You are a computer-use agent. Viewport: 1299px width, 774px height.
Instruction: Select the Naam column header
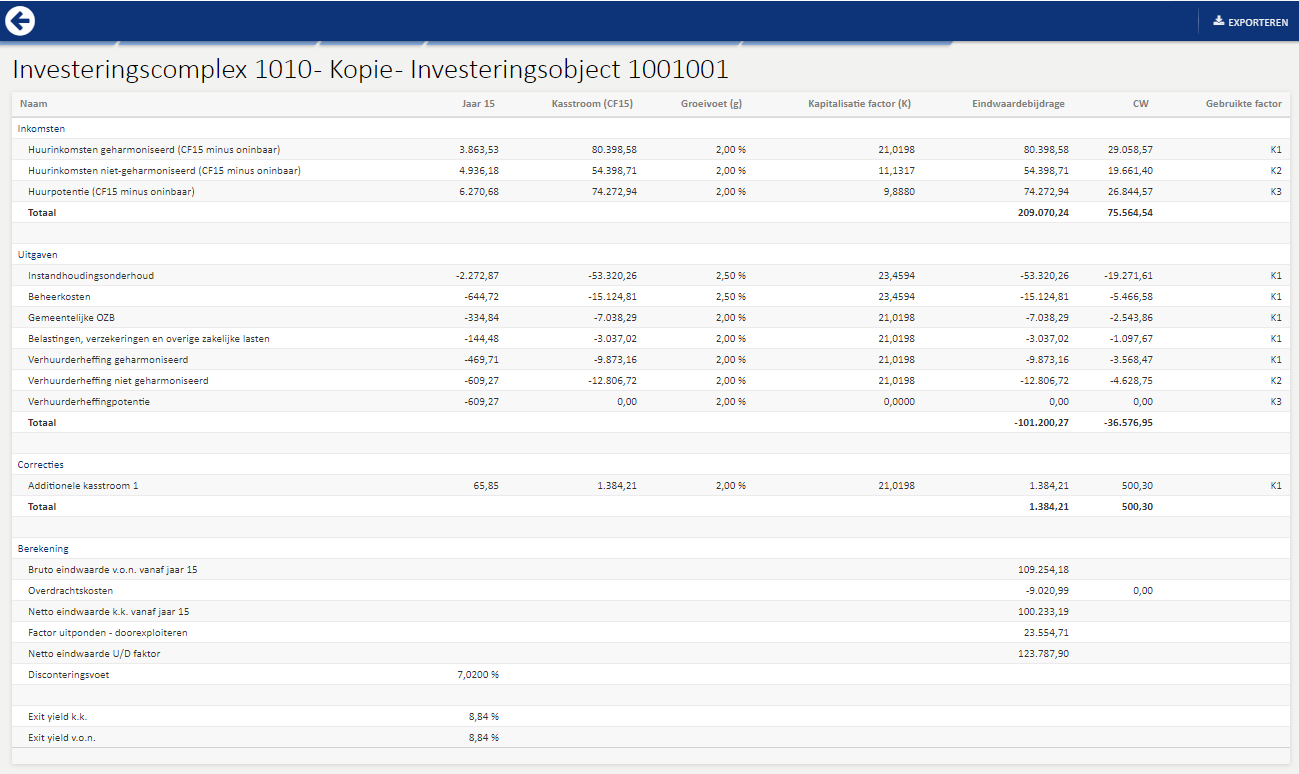pos(33,103)
